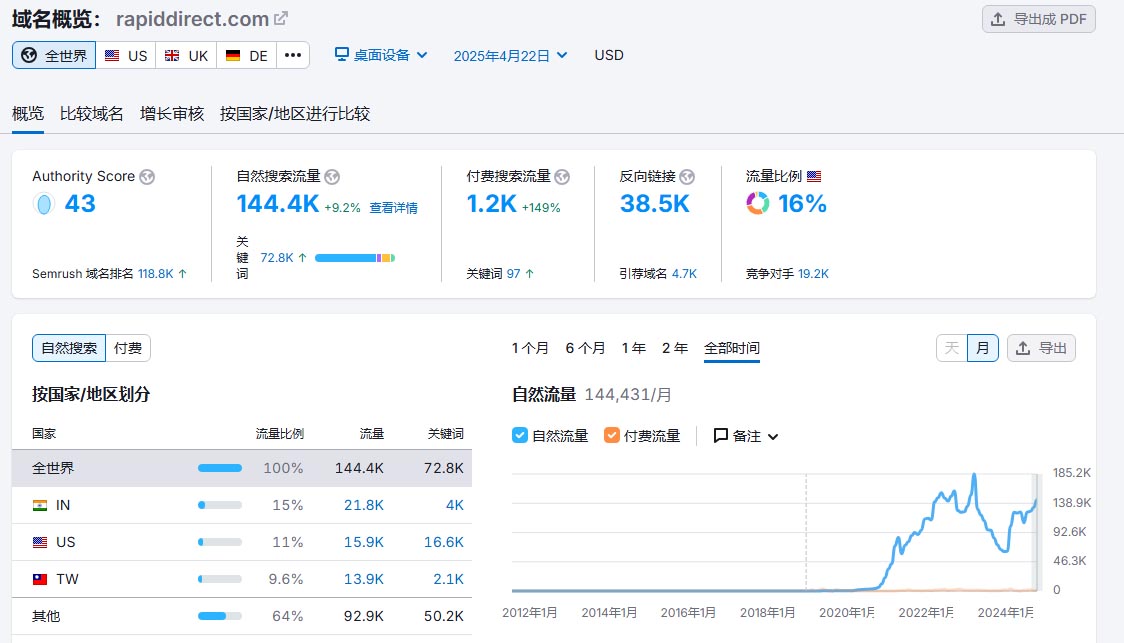Image resolution: width=1124 pixels, height=643 pixels.
Task: Select the 月 granularity toggle
Action: pos(983,348)
